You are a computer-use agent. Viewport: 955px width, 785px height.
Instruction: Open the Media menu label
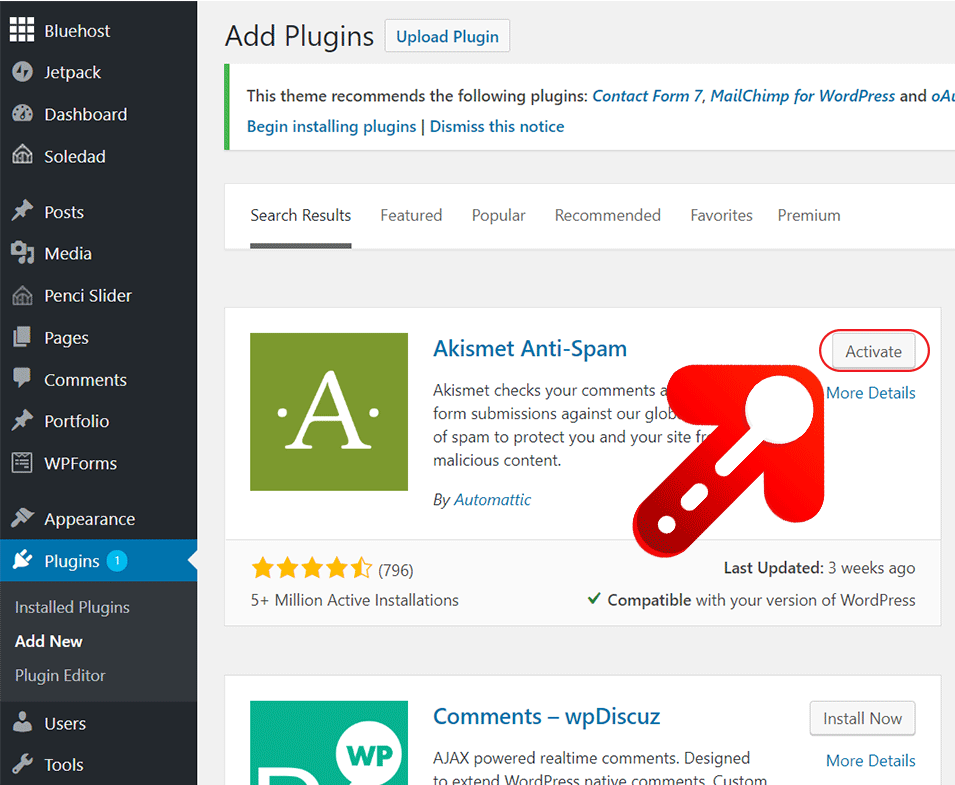68,253
